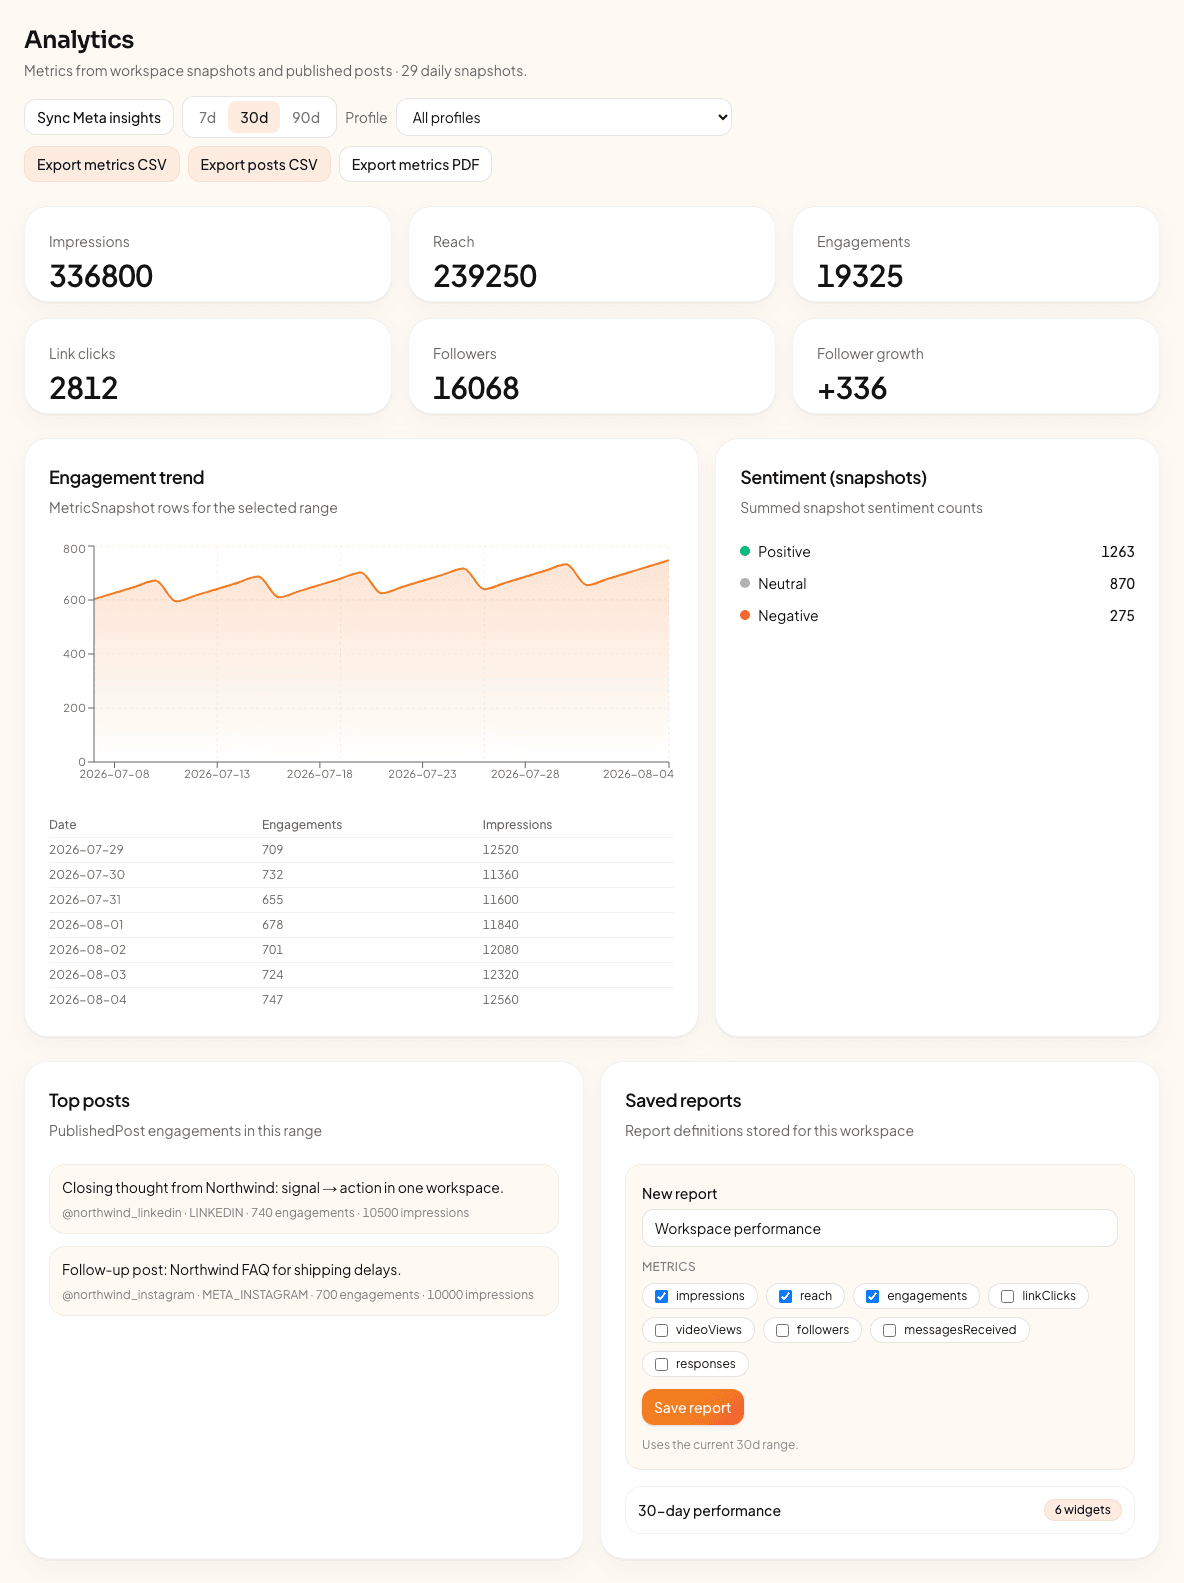Click table row date 2026-07-31
The height and width of the screenshot is (1583, 1184).
(x=85, y=900)
